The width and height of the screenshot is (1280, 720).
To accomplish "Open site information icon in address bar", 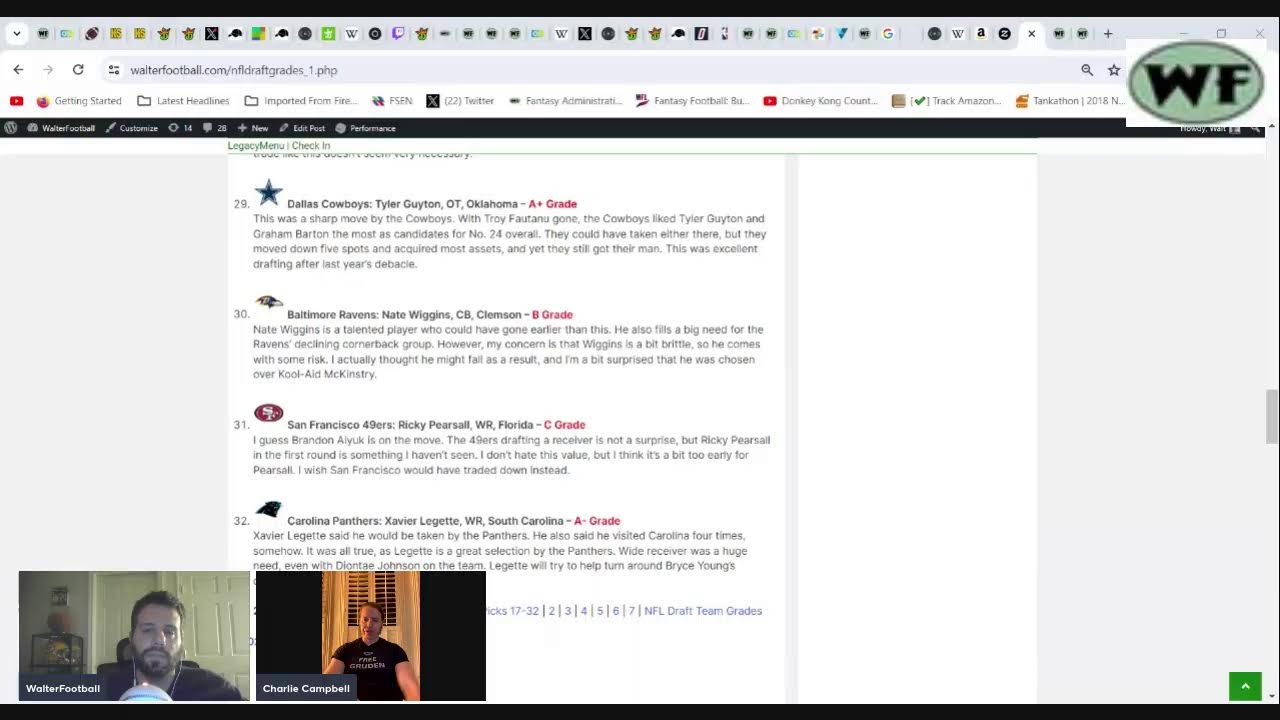I will 114,70.
